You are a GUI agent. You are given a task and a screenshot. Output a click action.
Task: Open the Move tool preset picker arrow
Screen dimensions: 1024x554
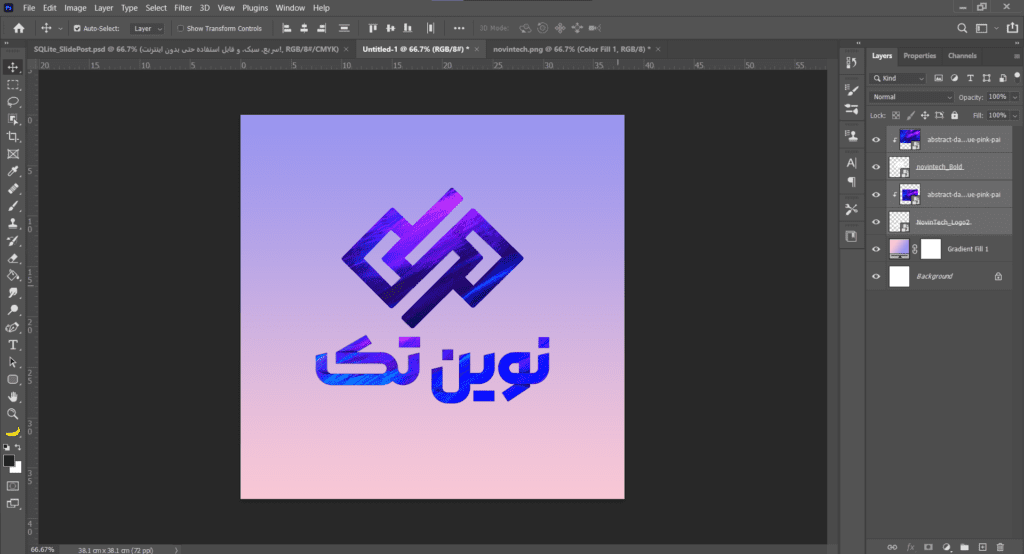[60, 29]
